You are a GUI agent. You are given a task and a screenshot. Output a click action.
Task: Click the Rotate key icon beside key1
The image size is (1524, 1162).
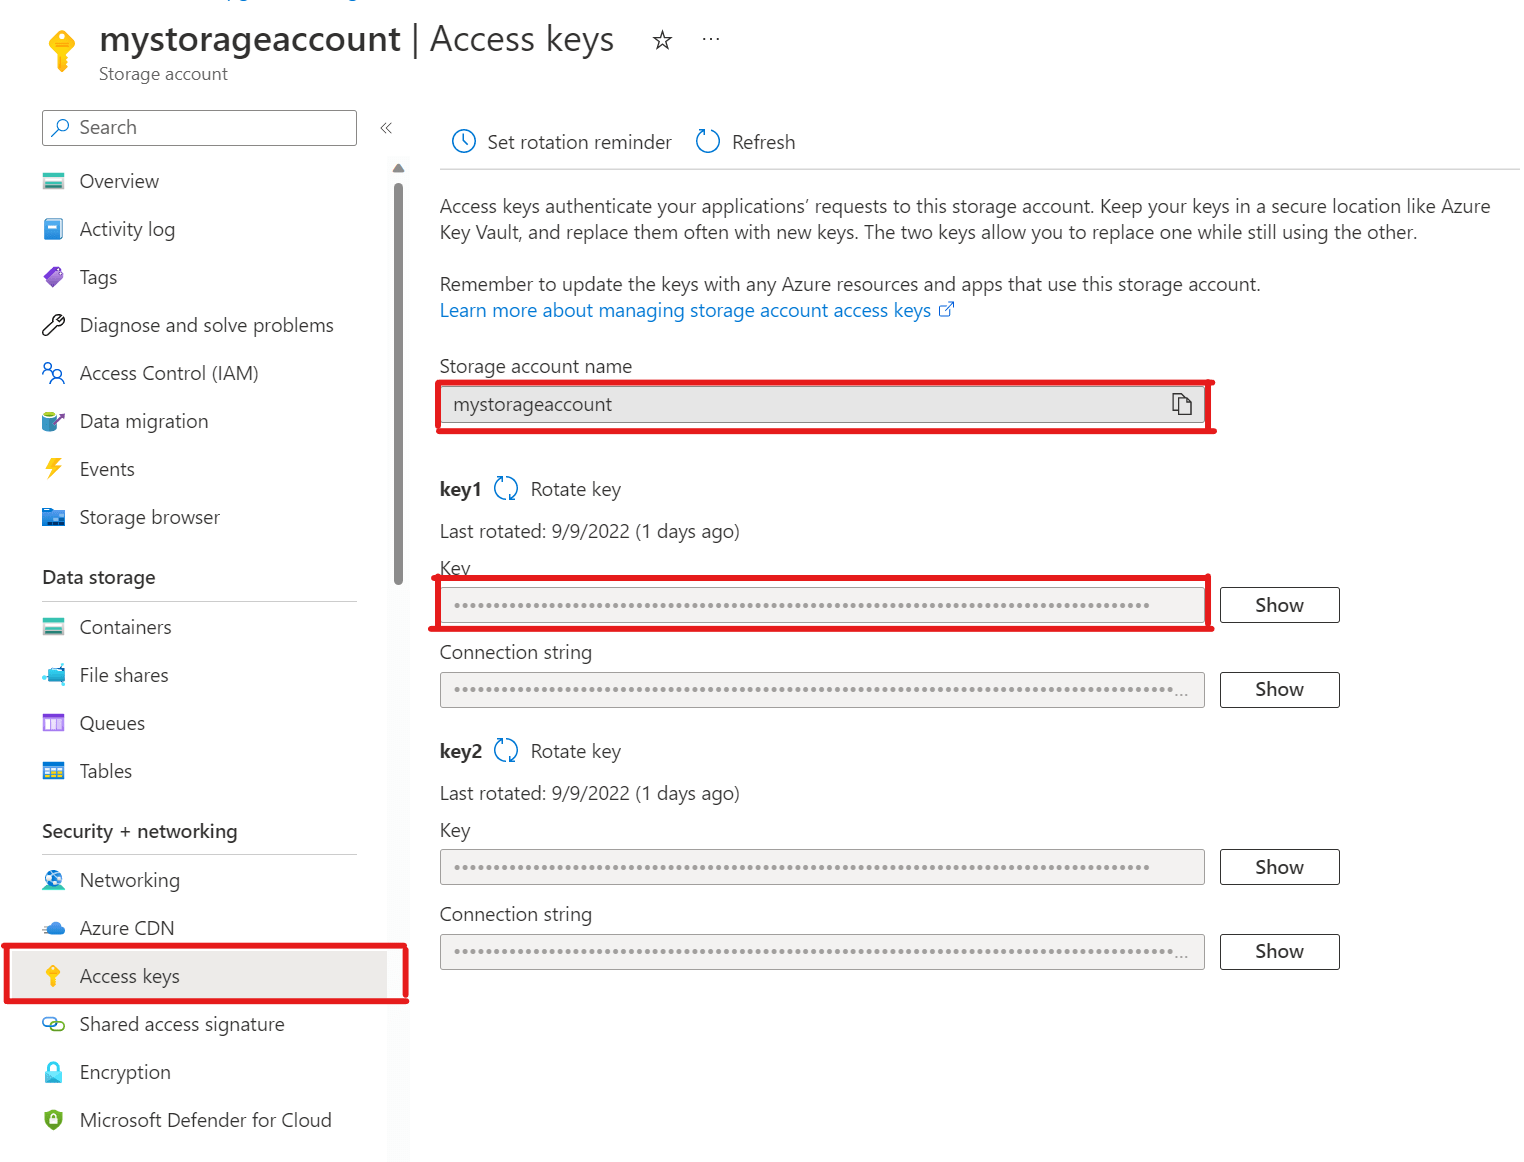[x=506, y=489]
